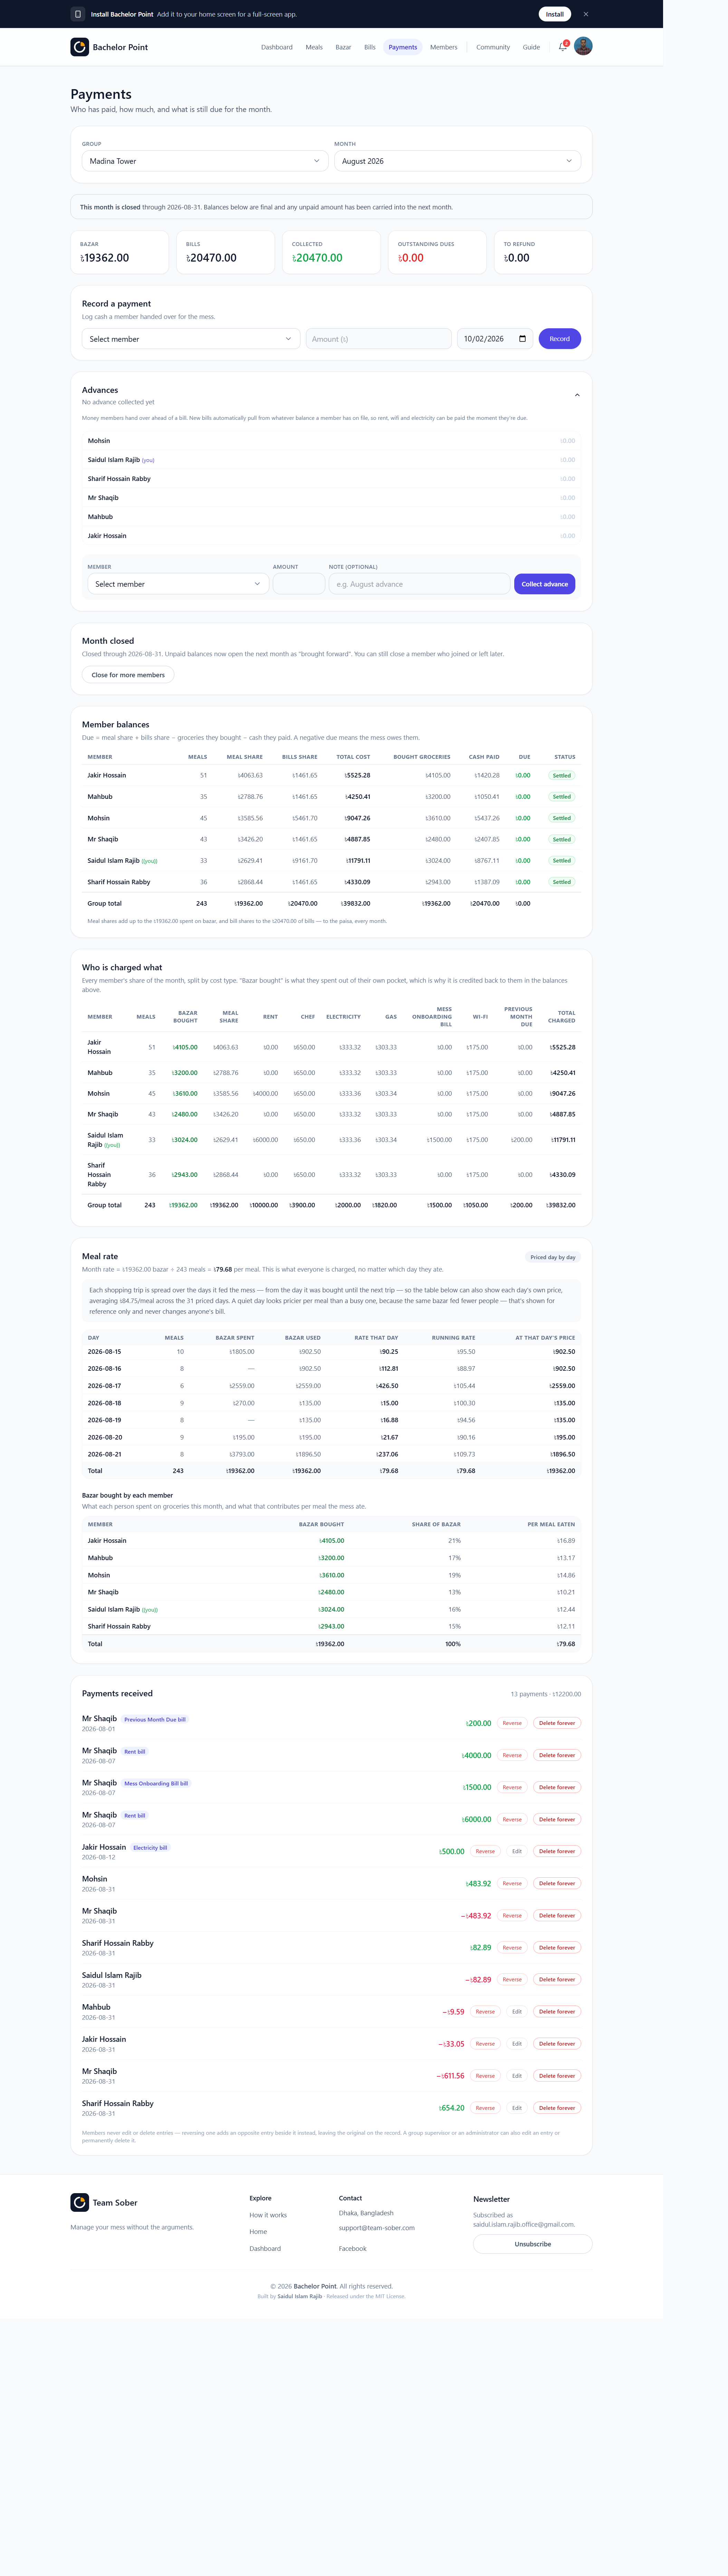This screenshot has height=2576, width=728.
Task: Edit Jakir Hossain's ৳500.00 Electricity bill payment
Action: [517, 1851]
